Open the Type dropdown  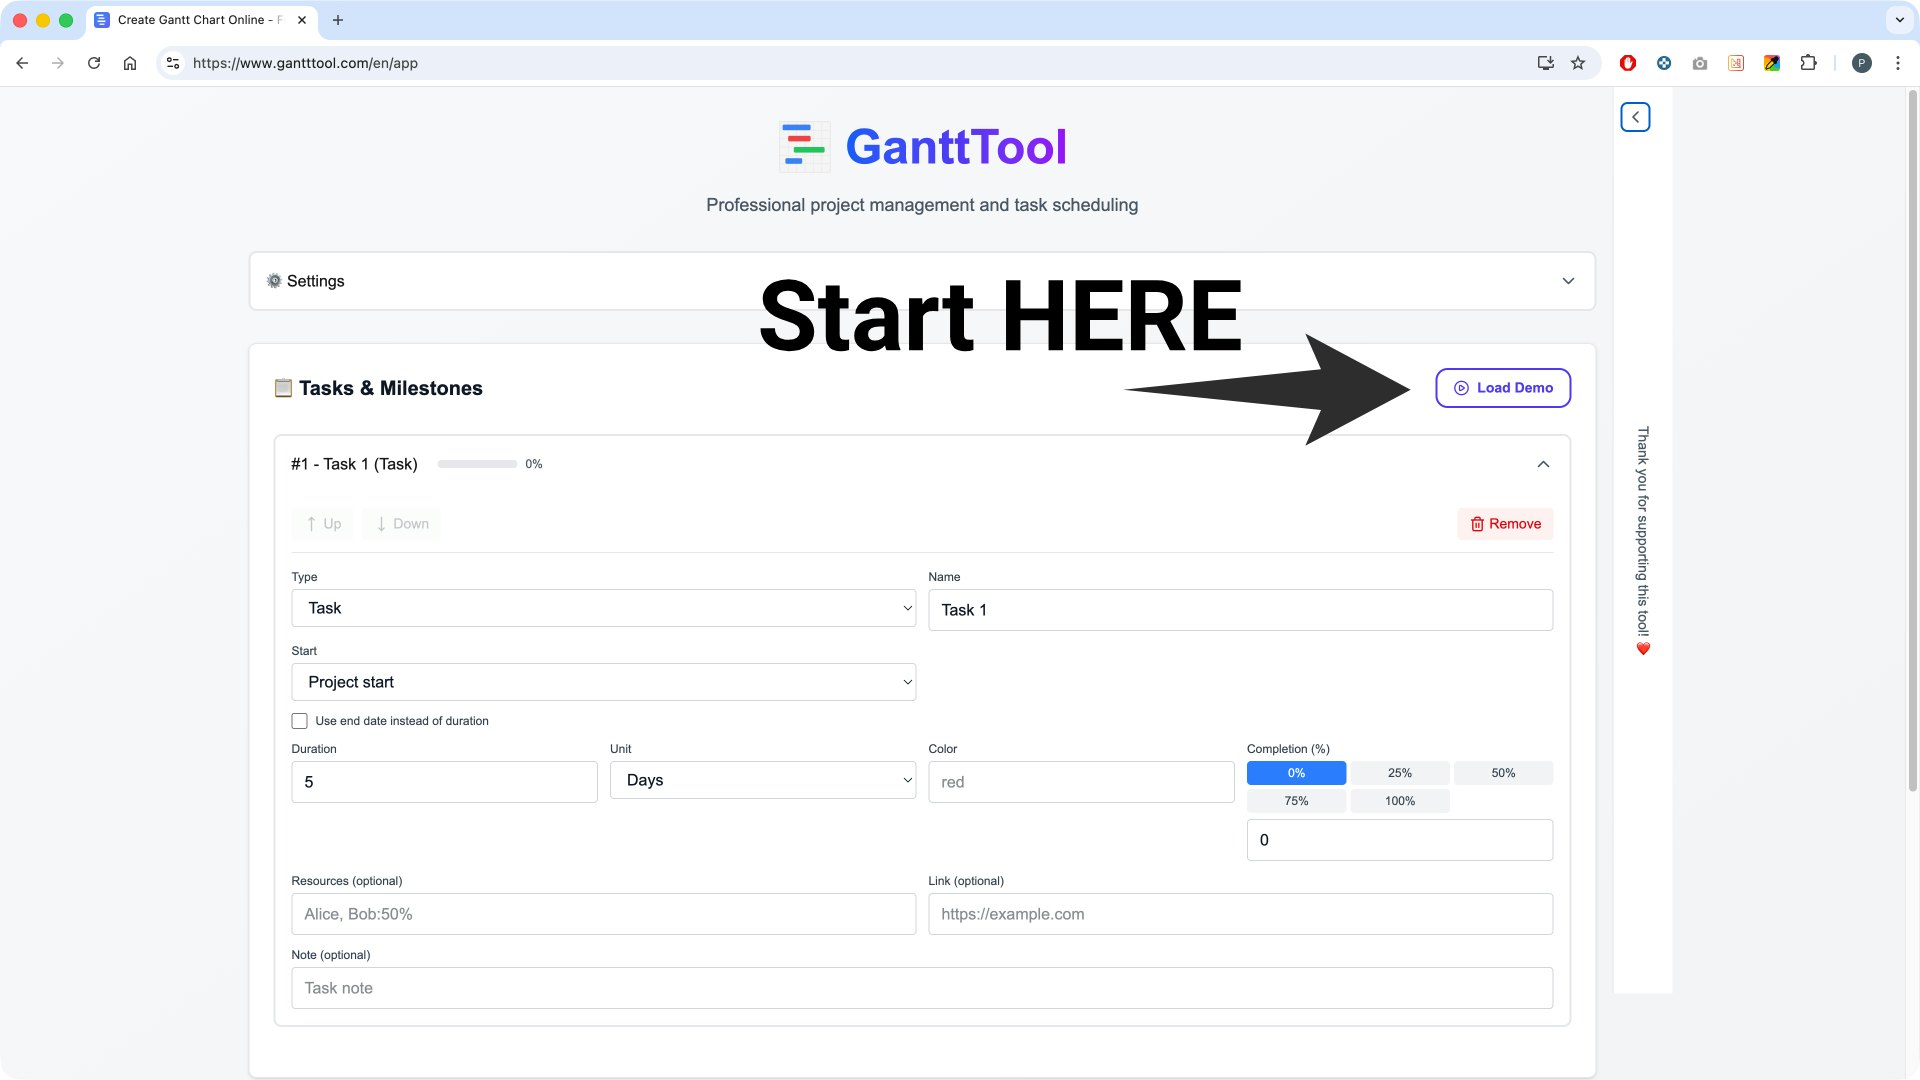tap(603, 608)
